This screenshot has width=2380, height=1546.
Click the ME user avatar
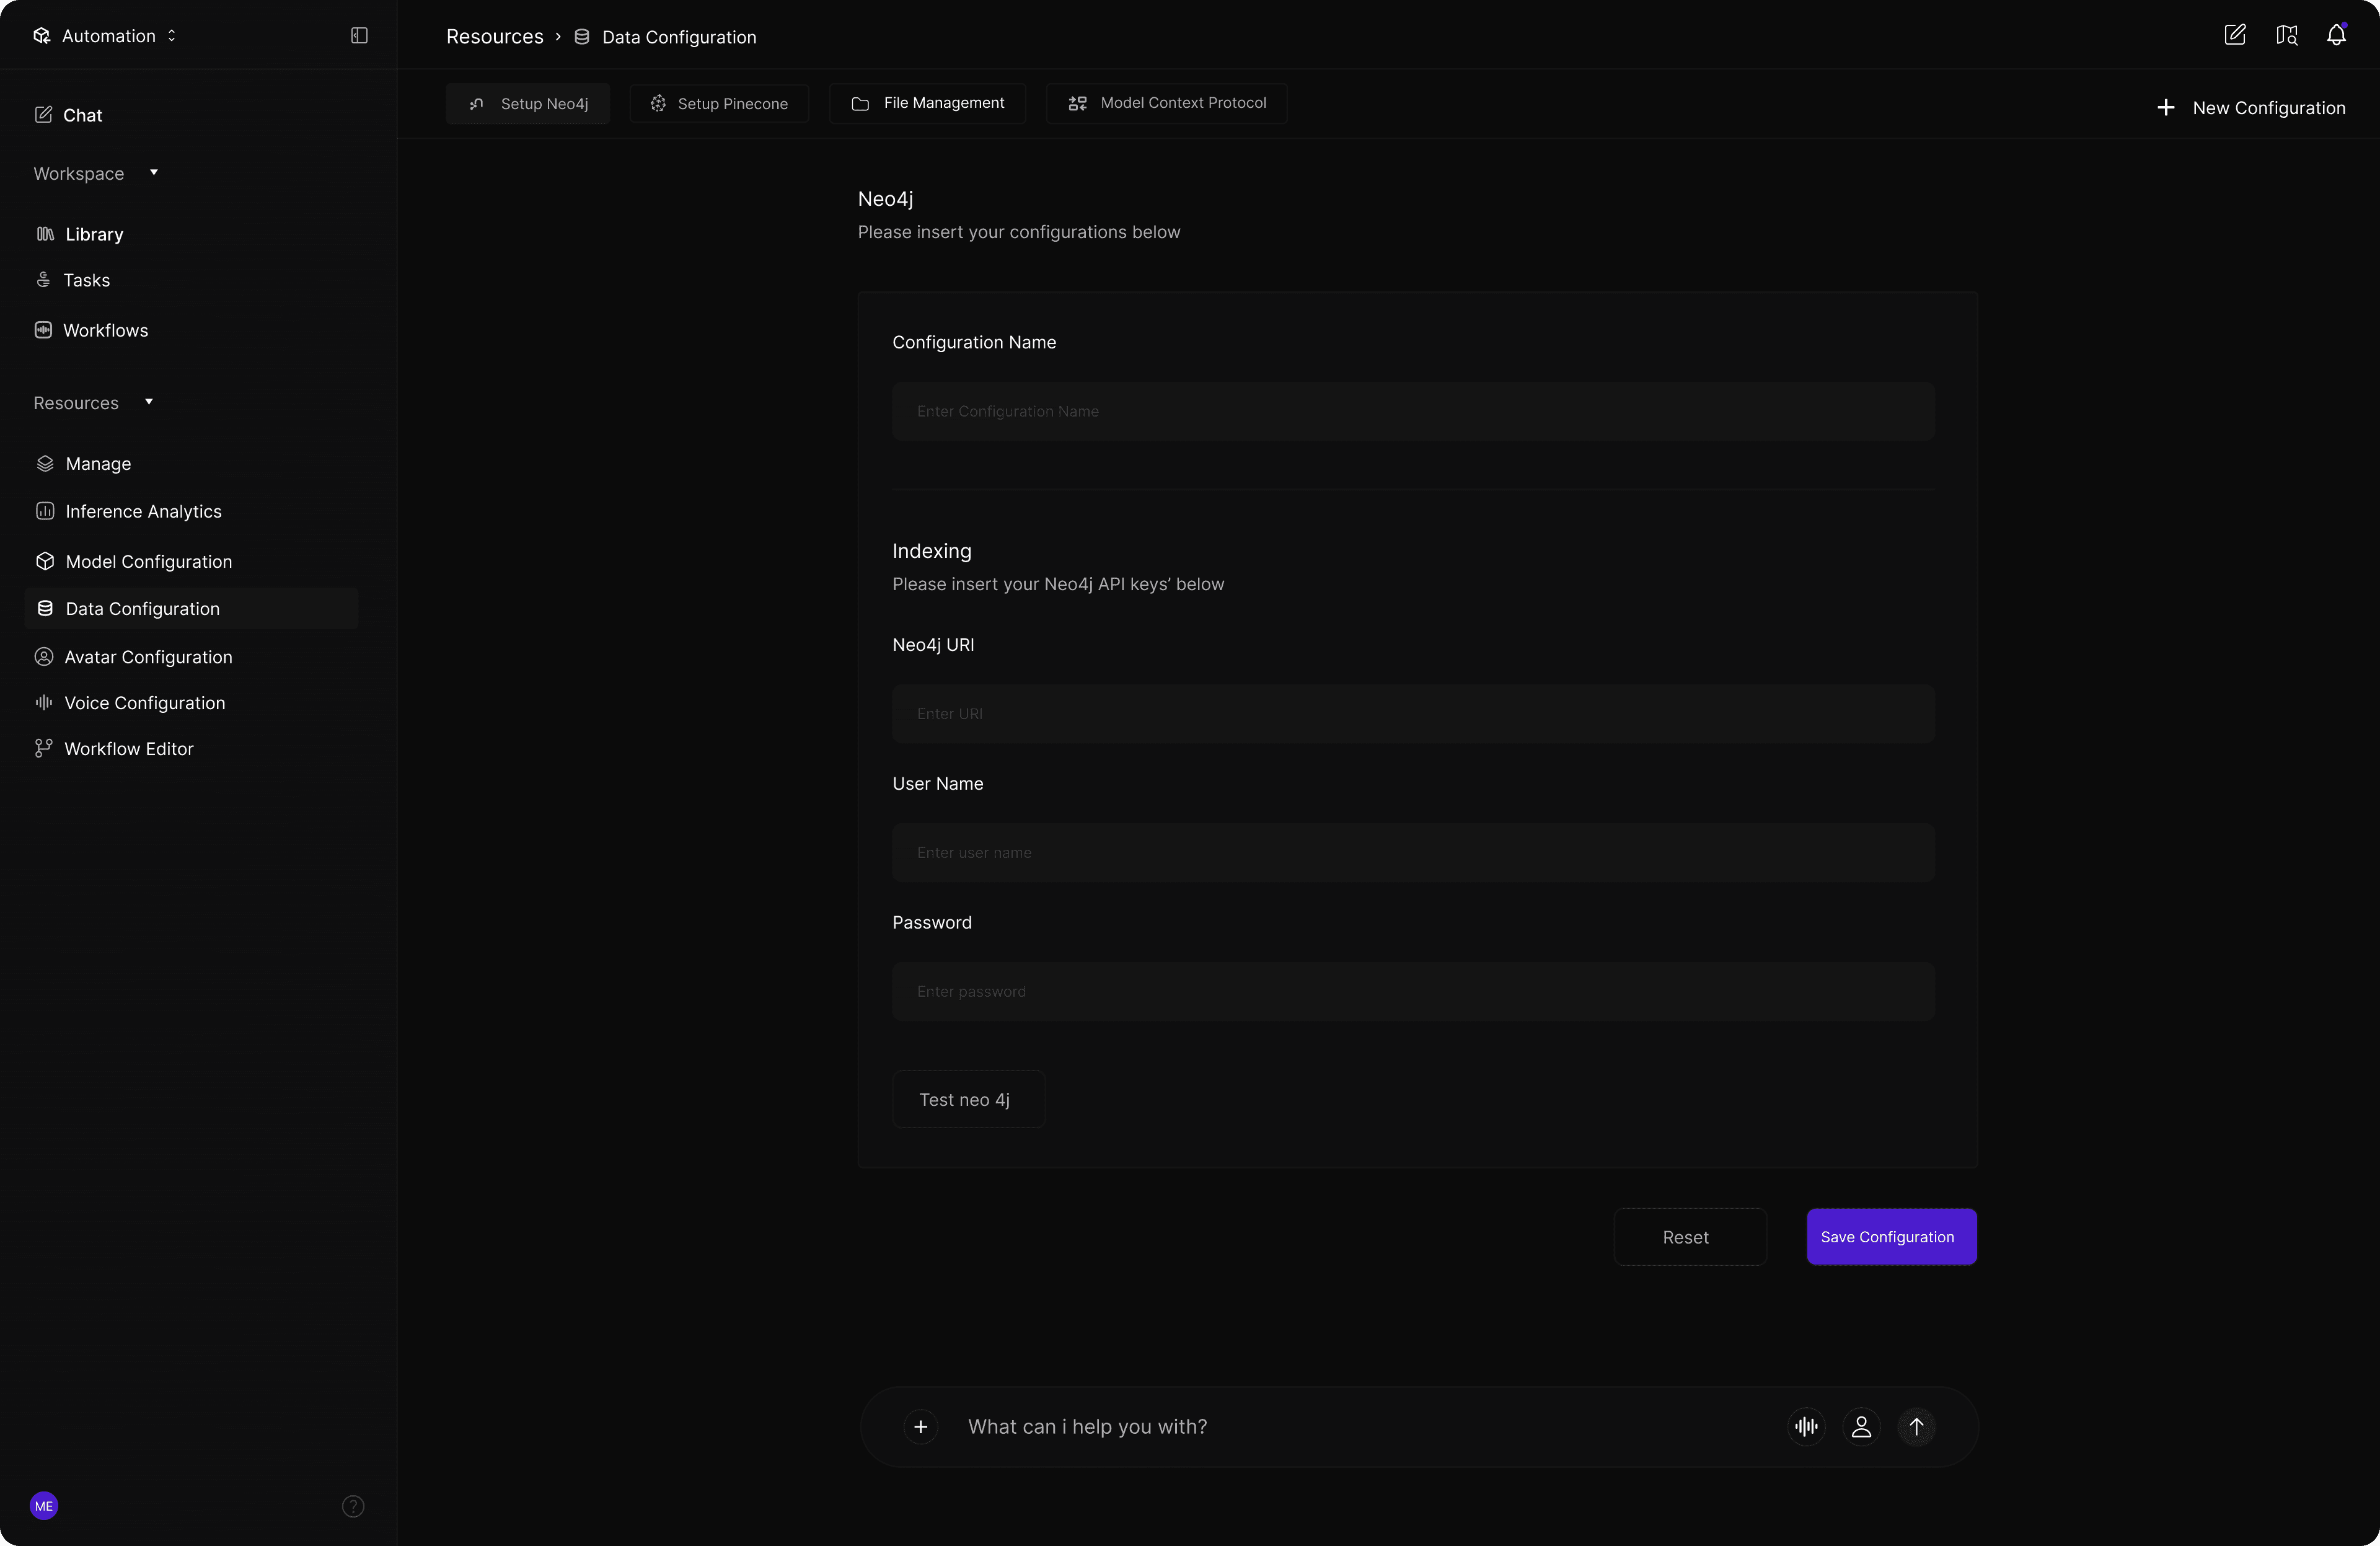(x=44, y=1506)
